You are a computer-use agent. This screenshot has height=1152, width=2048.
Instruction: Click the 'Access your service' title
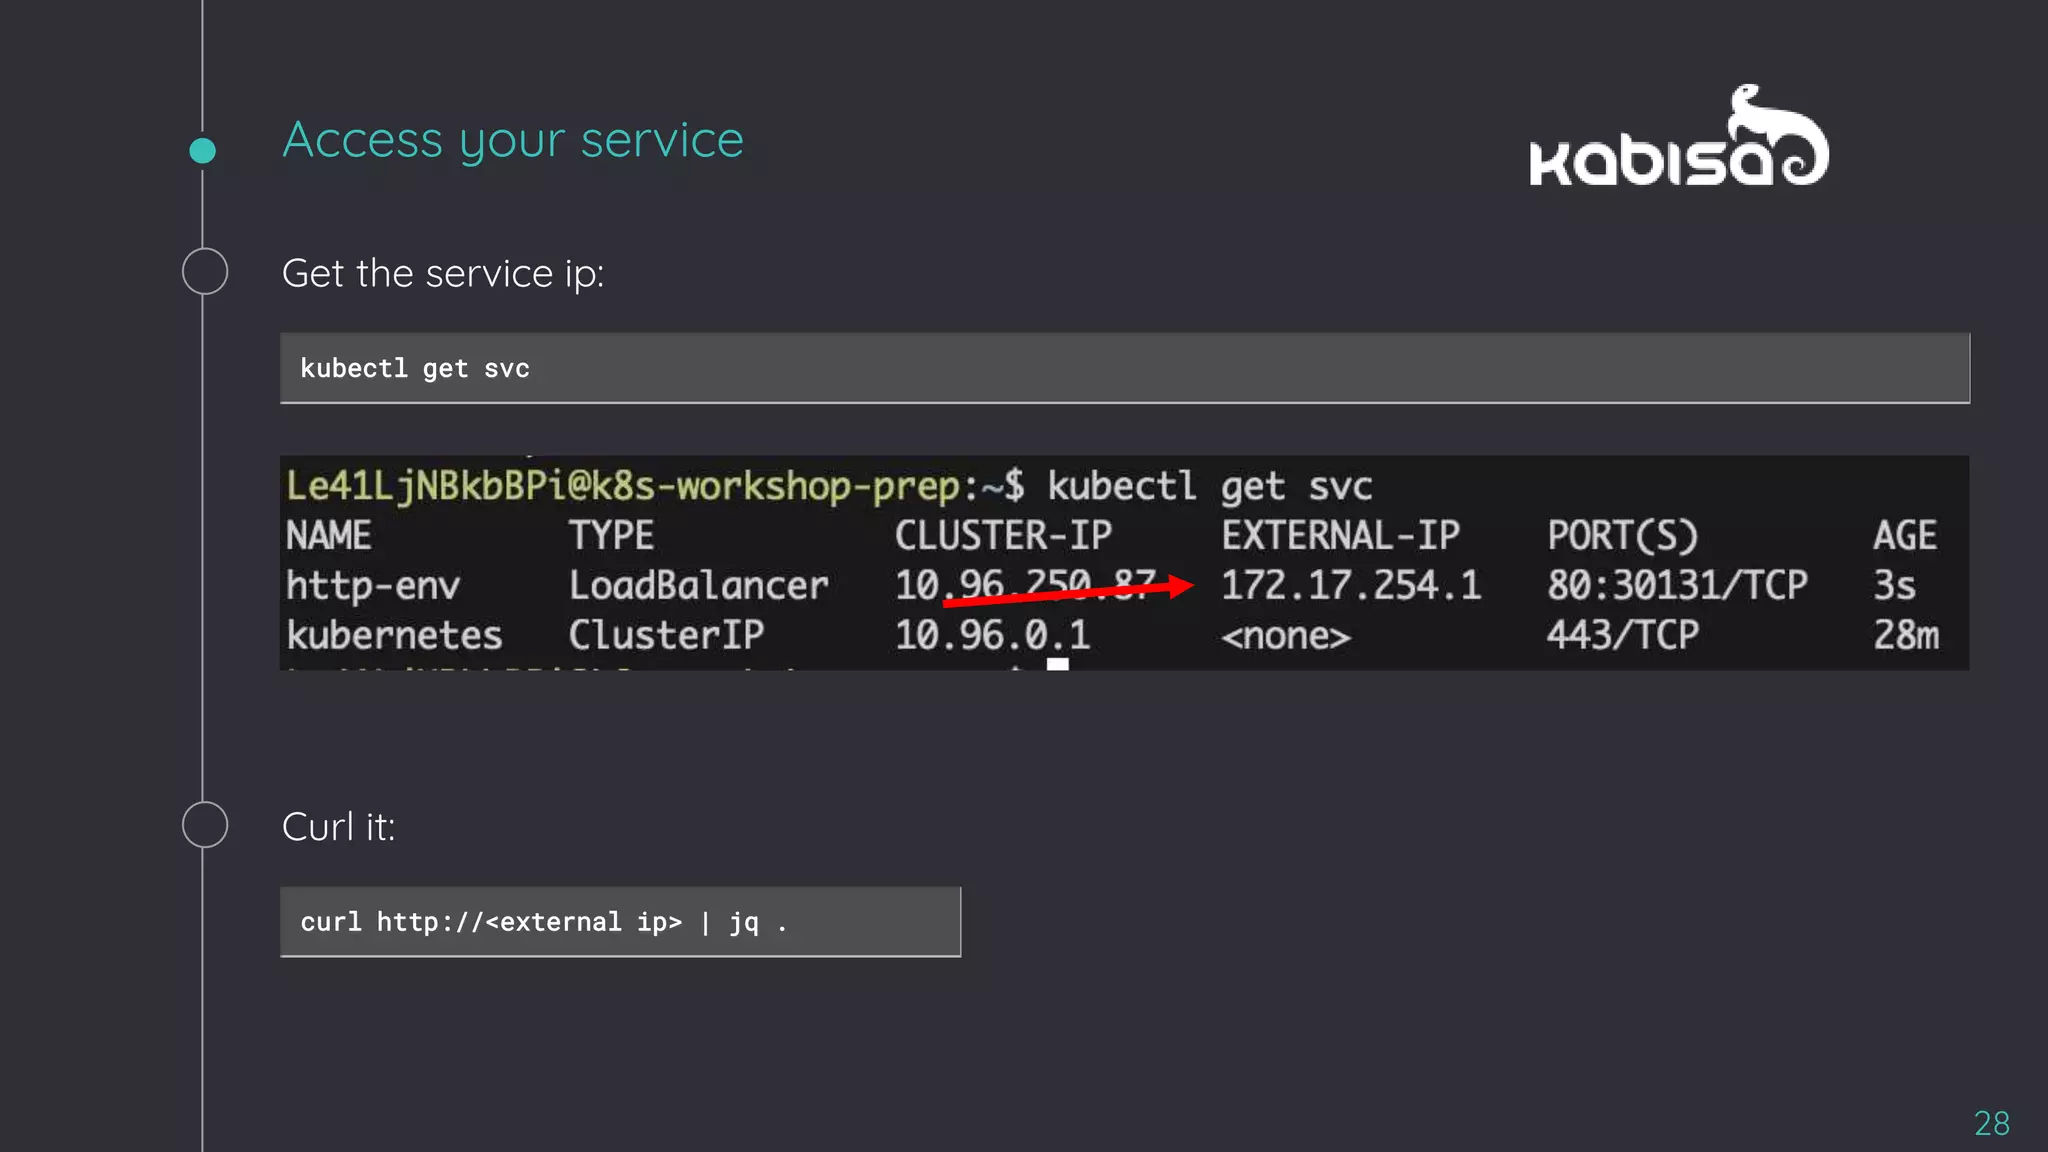(513, 141)
